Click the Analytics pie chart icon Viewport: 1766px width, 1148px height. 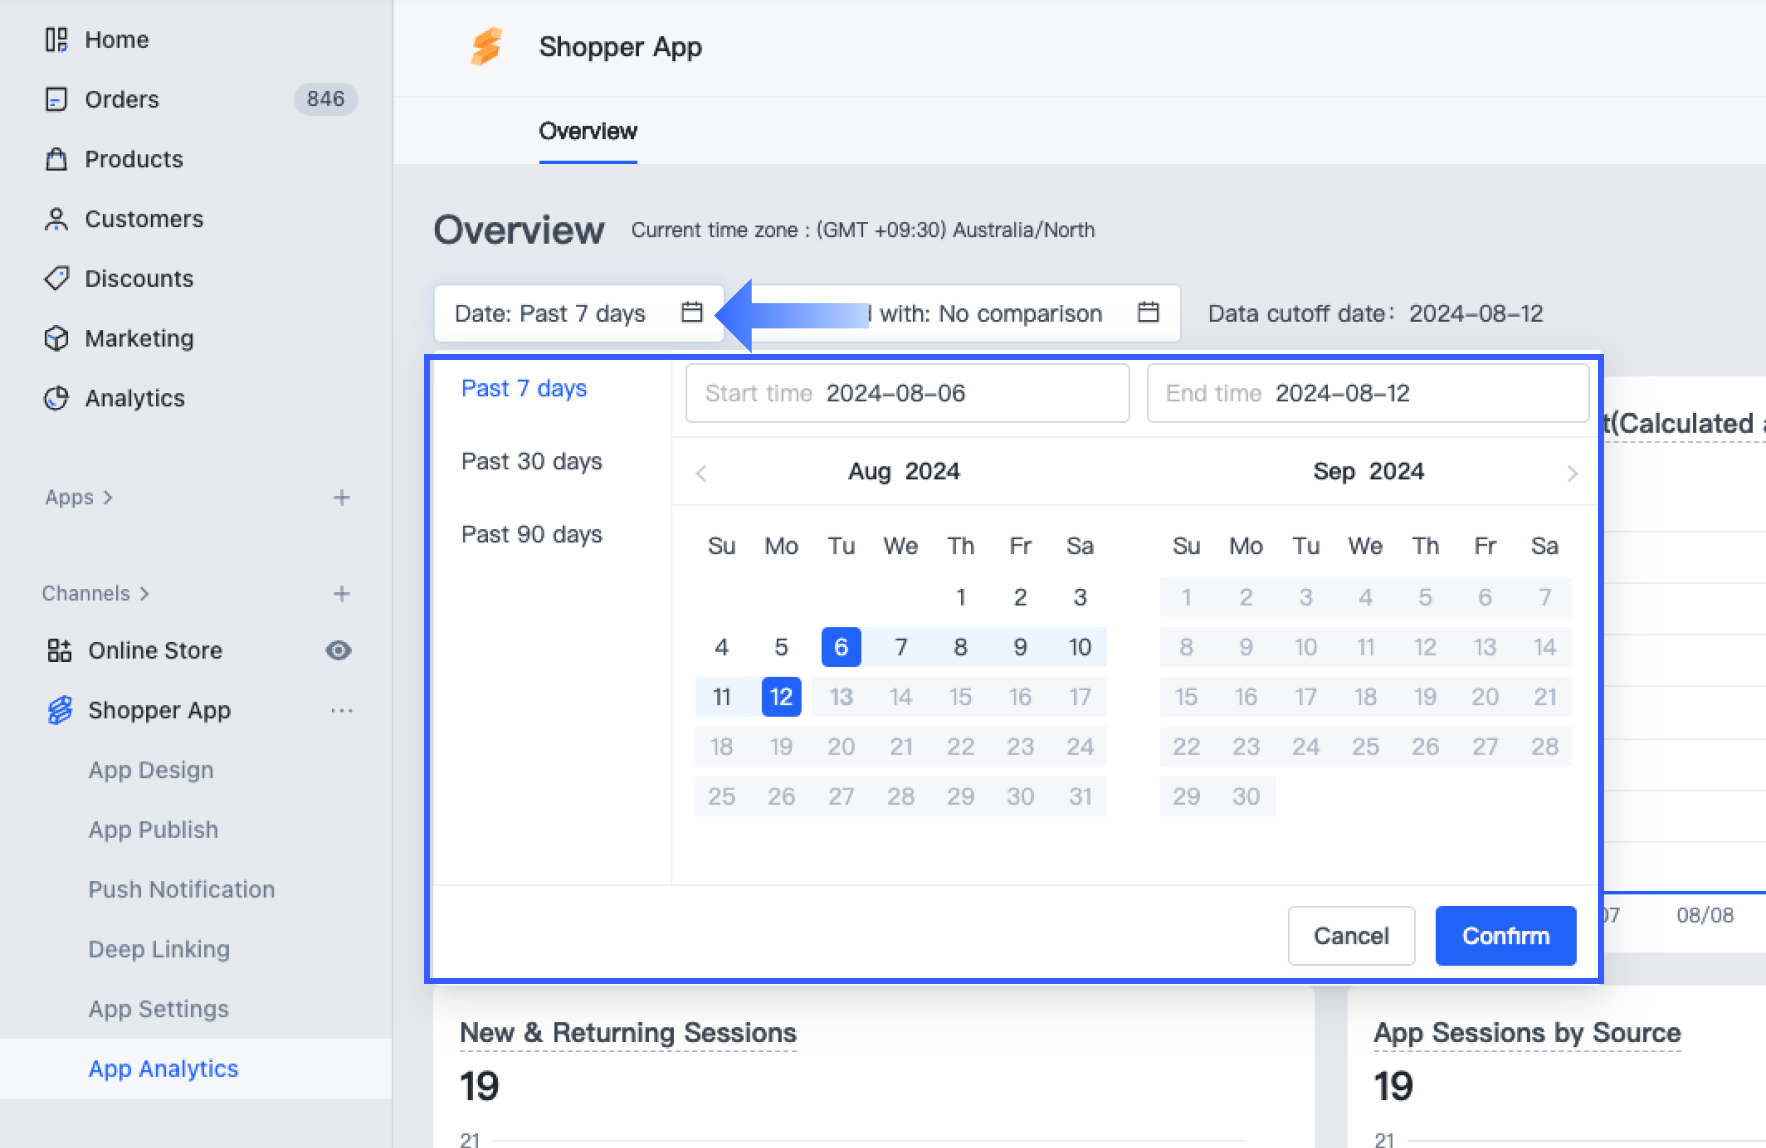coord(56,398)
